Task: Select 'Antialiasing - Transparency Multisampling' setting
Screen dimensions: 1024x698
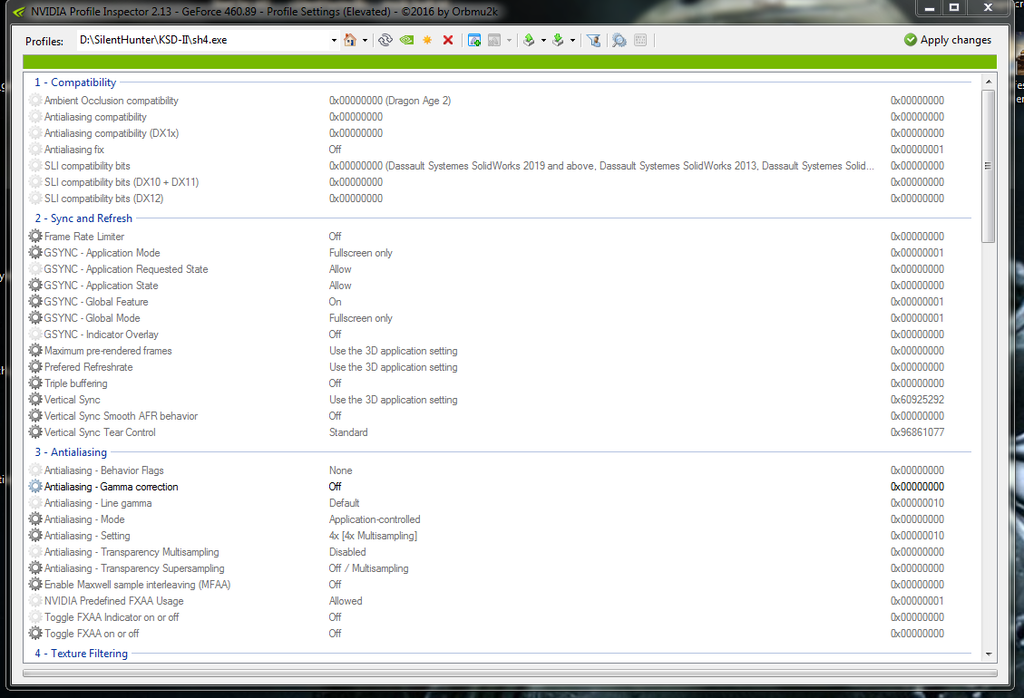Action: pos(132,552)
